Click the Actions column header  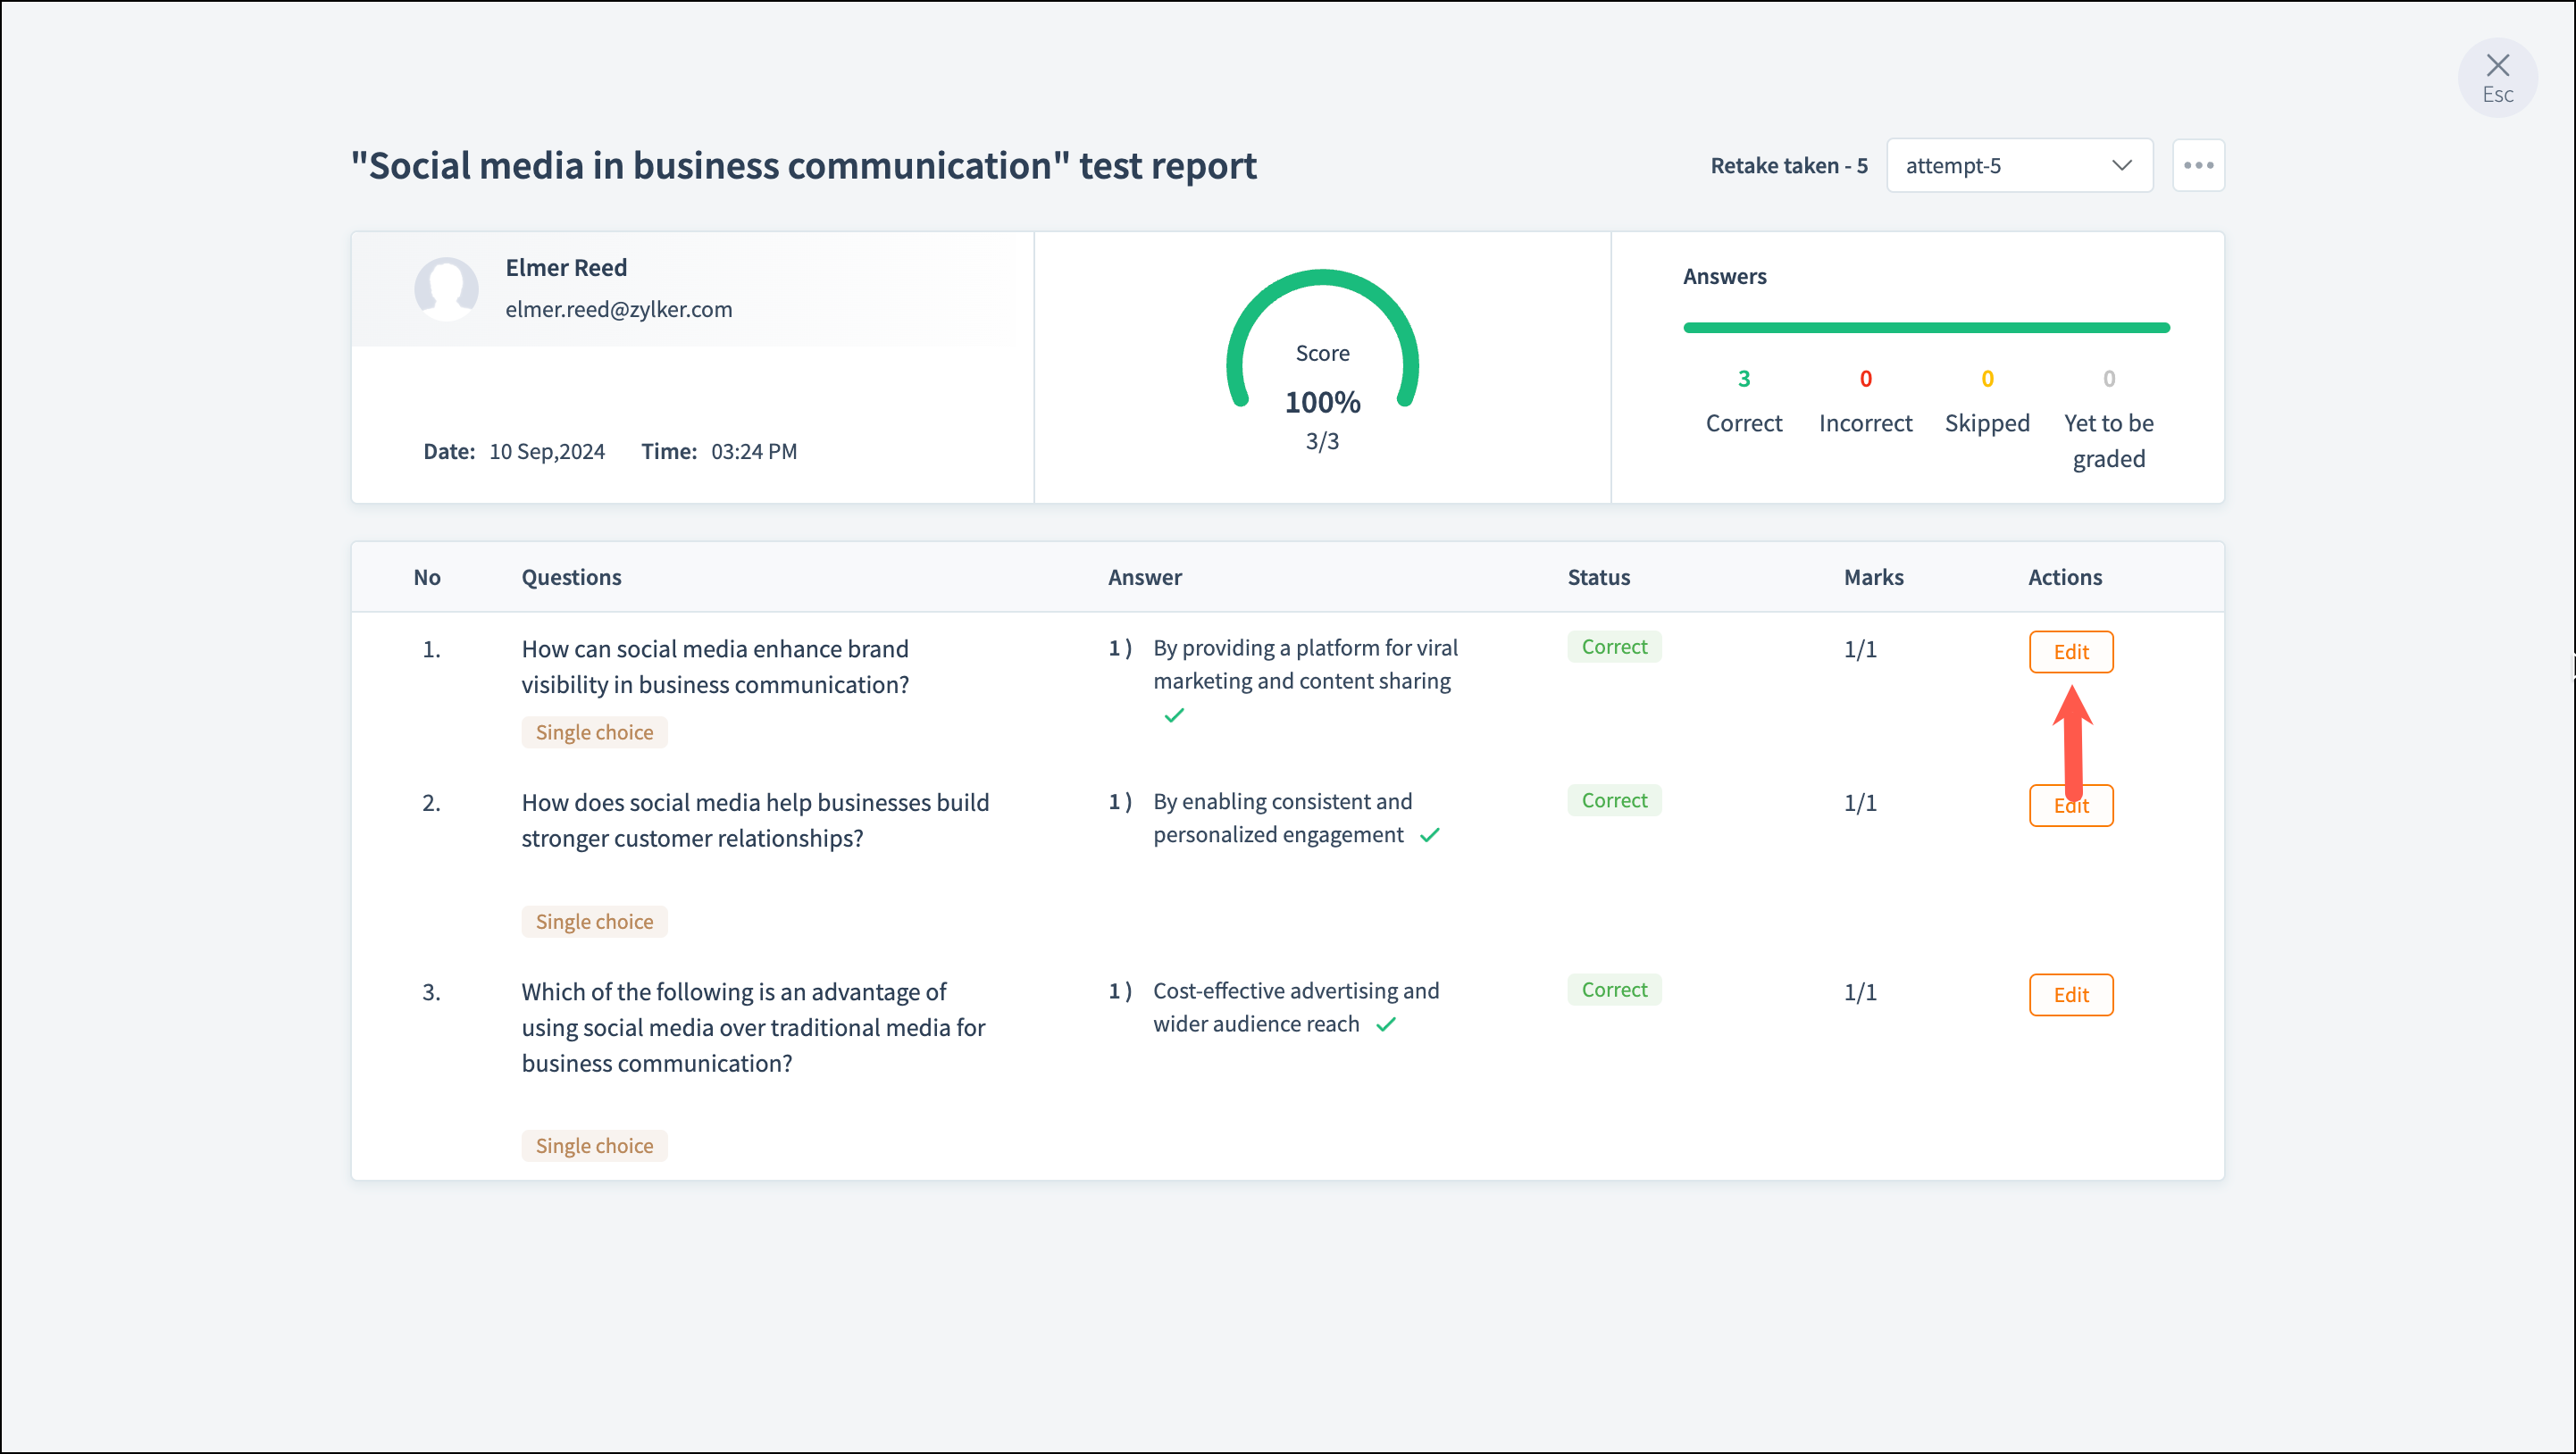click(x=2064, y=577)
